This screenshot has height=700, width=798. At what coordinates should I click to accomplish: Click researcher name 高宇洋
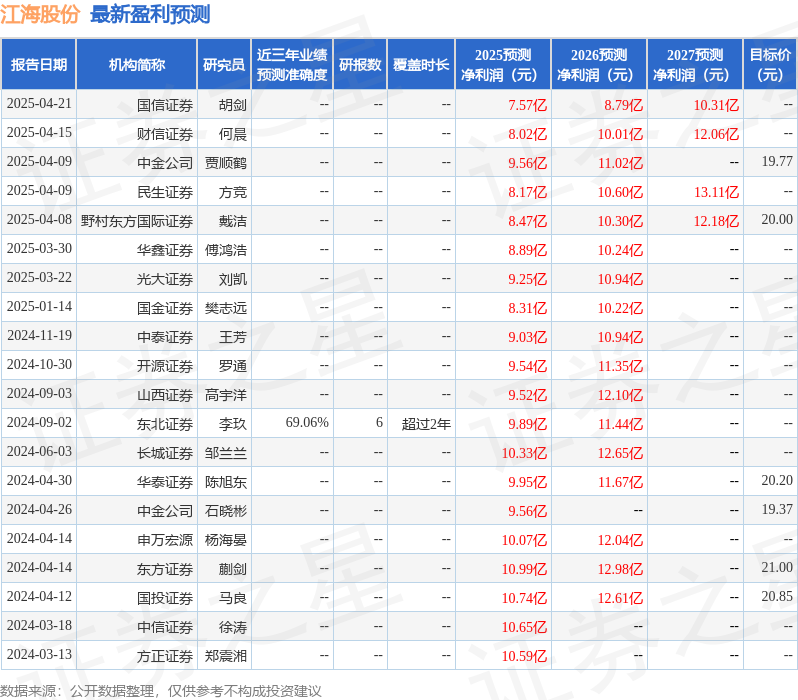[x=226, y=395]
